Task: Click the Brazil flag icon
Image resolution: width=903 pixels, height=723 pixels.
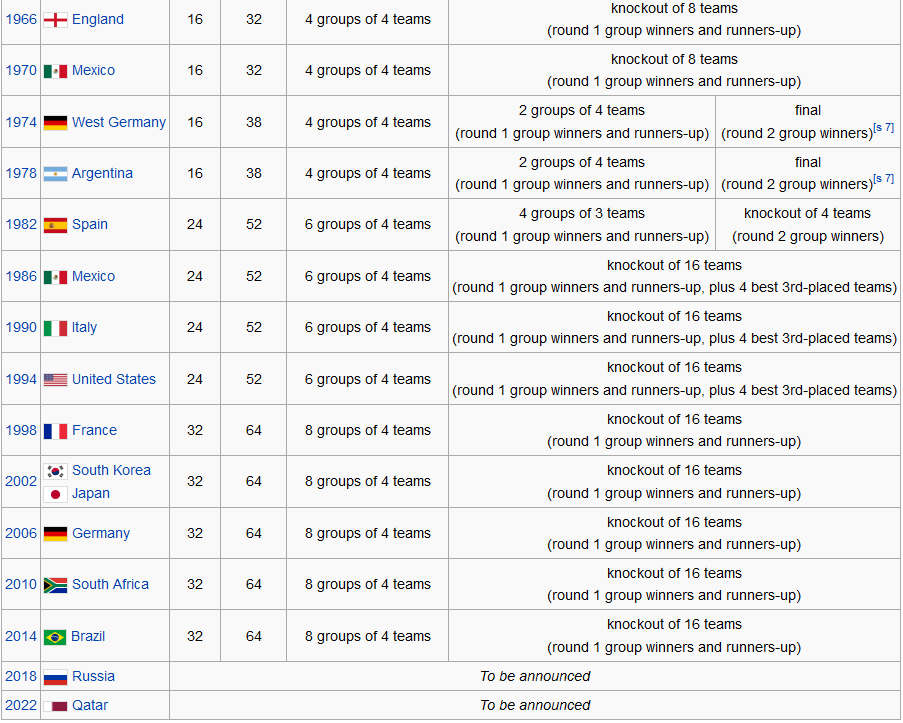Action: pyautogui.click(x=55, y=637)
